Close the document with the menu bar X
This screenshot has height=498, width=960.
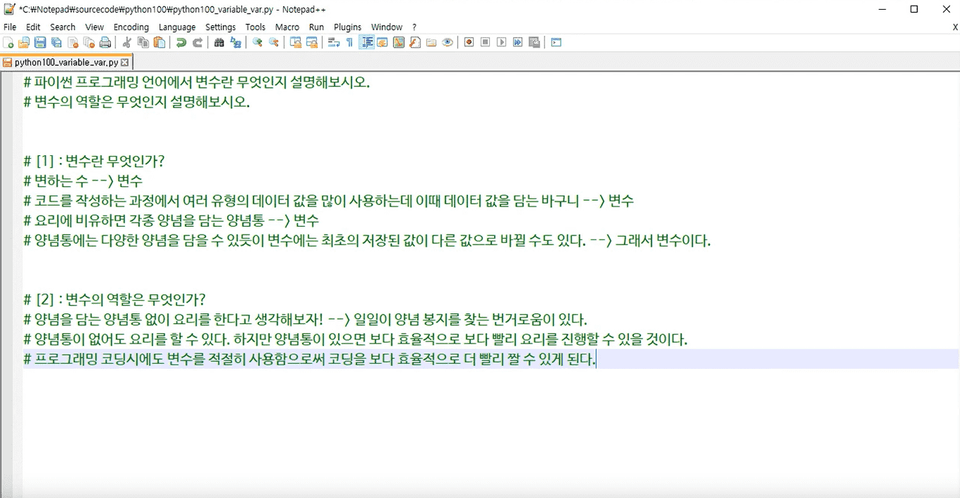pyautogui.click(x=955, y=27)
